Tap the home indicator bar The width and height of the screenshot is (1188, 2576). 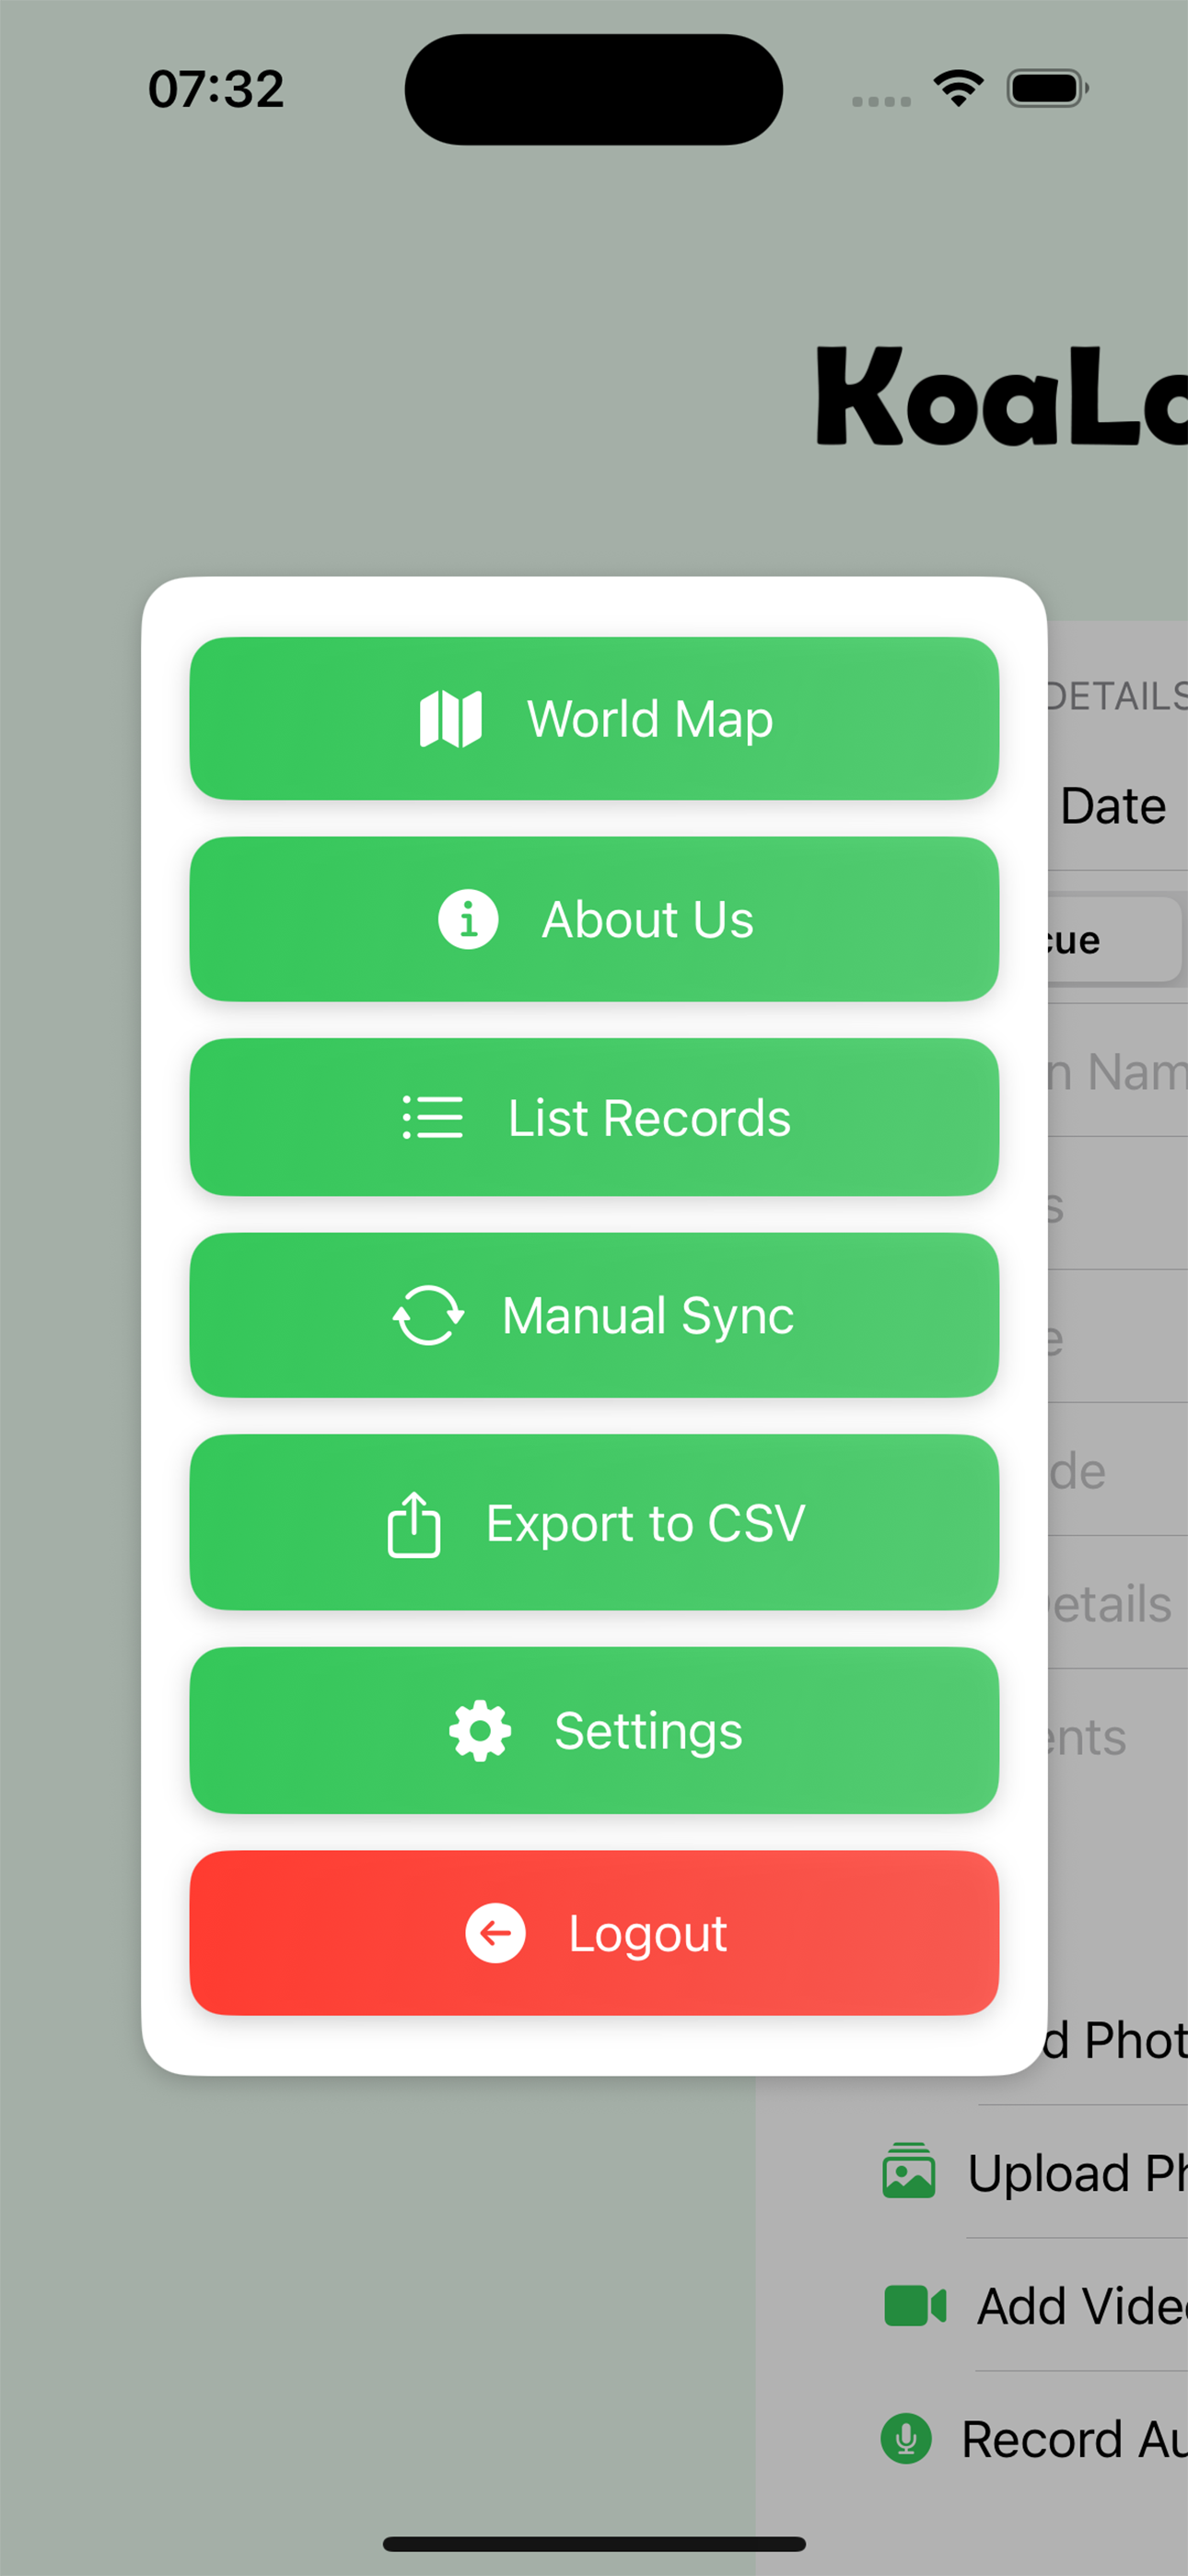(594, 2543)
